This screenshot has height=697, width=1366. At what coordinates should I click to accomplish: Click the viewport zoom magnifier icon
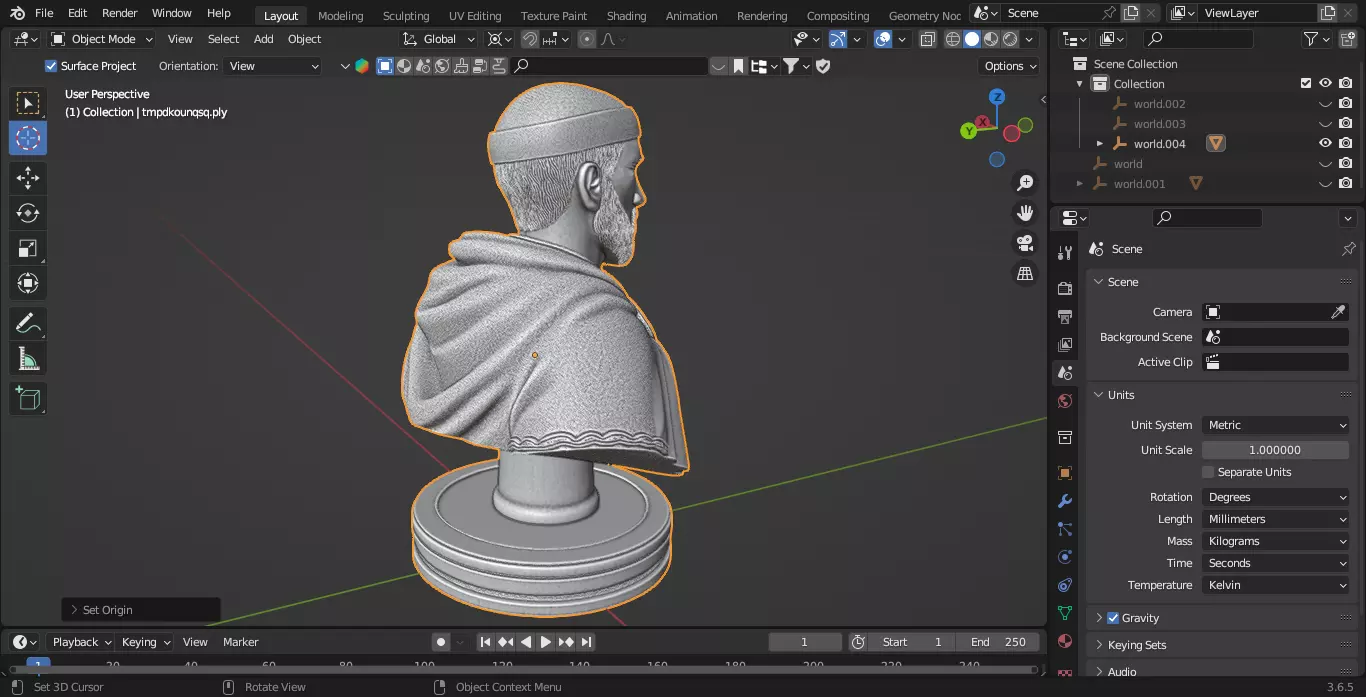point(1025,183)
